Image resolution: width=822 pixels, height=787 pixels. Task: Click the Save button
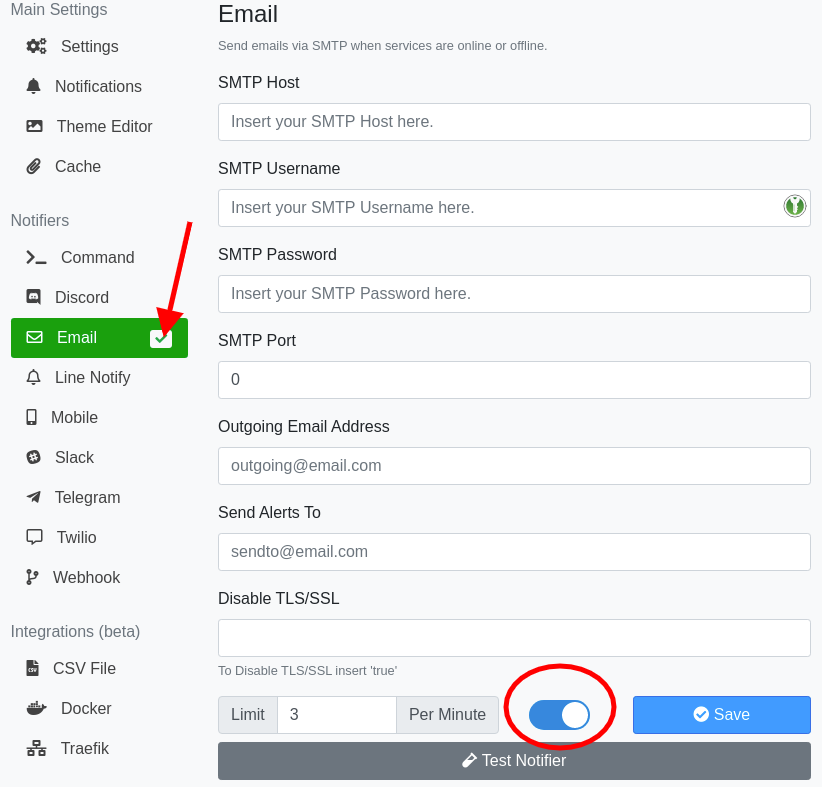(x=721, y=714)
